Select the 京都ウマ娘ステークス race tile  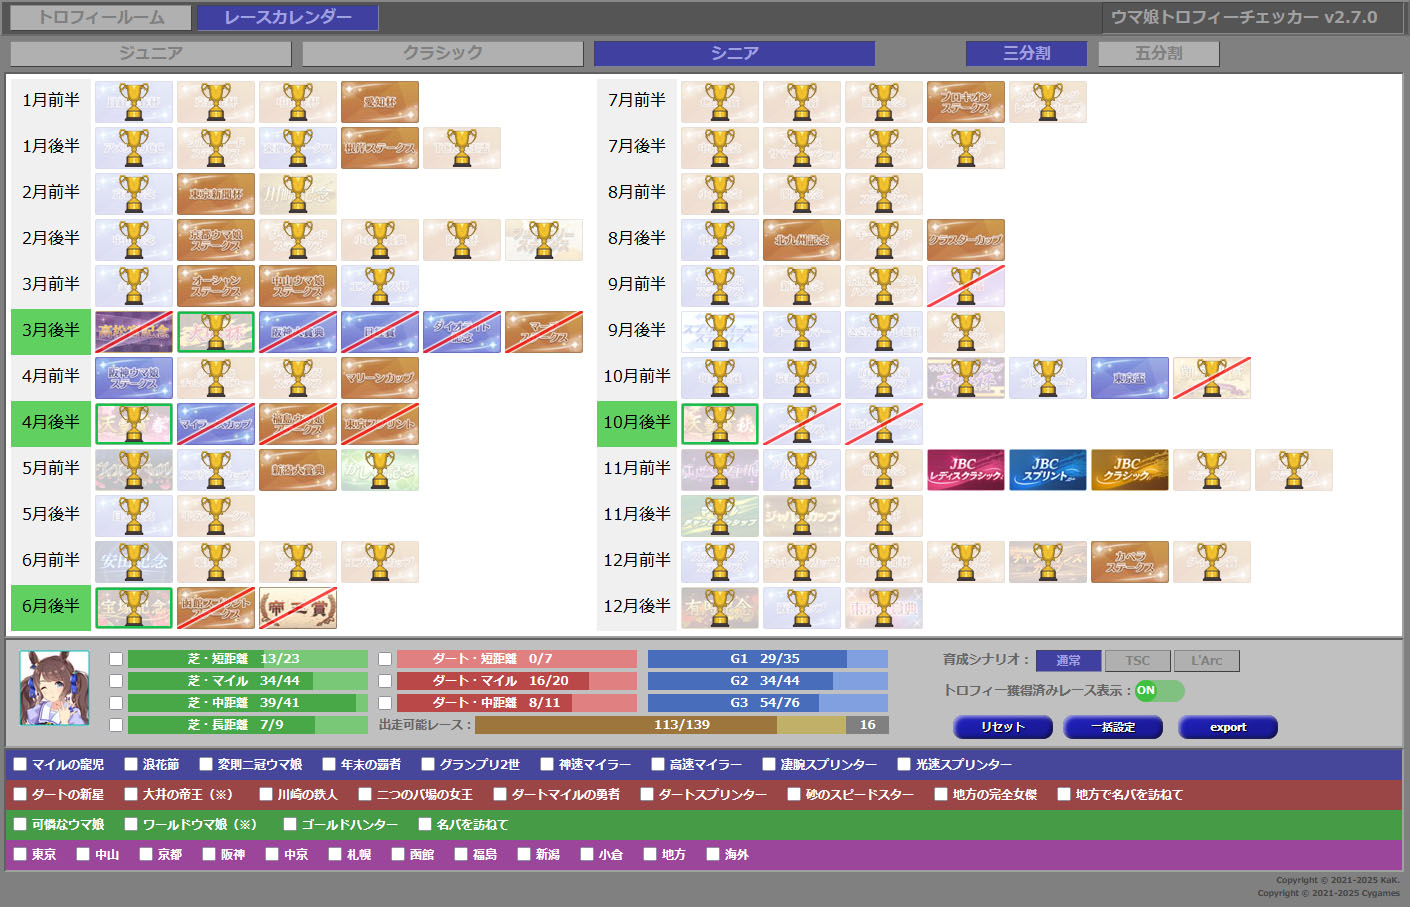point(216,240)
